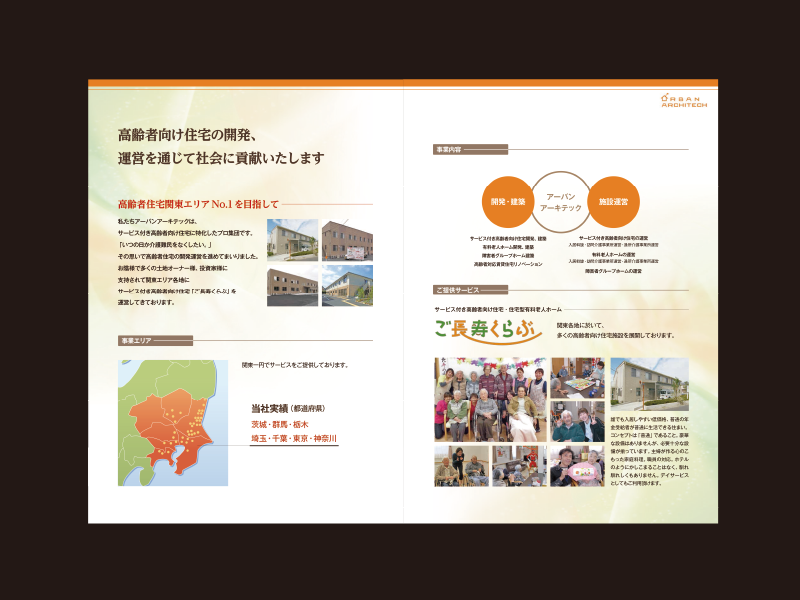Viewport: 800px width, 600px height.
Task: Select the orange 施設運営 circle
Action: 613,202
